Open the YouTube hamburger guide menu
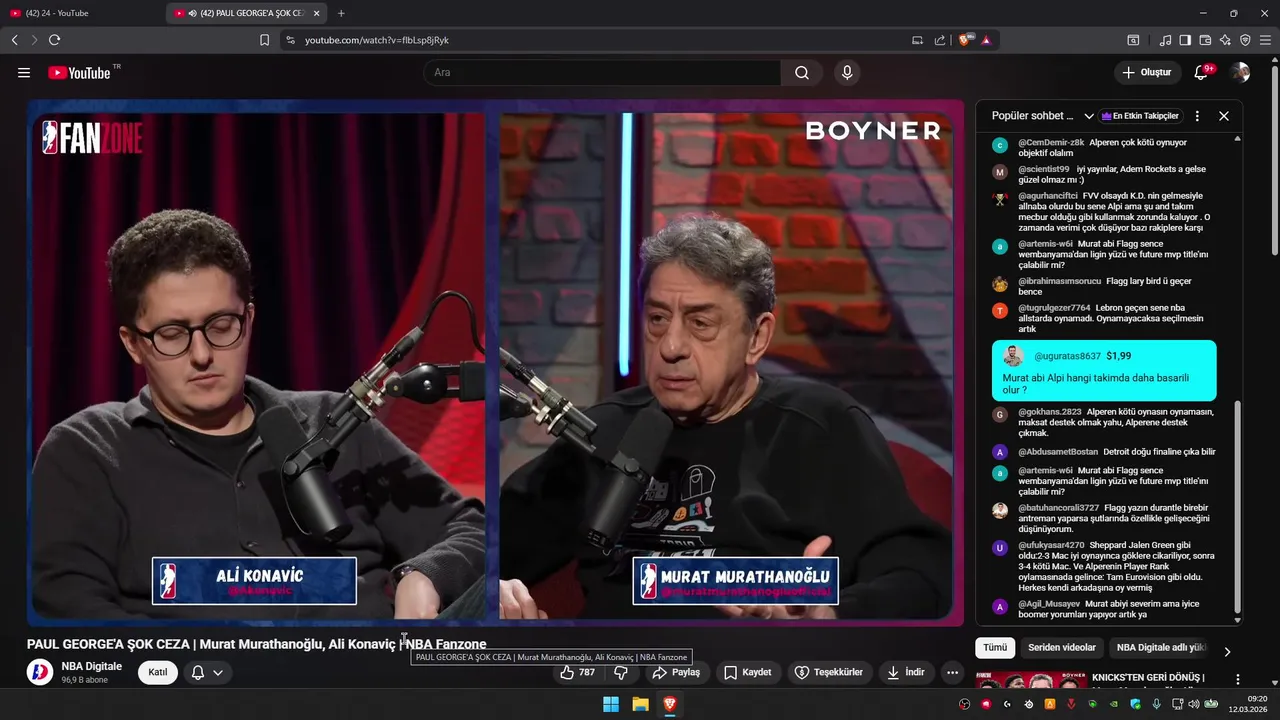 pos(24,72)
